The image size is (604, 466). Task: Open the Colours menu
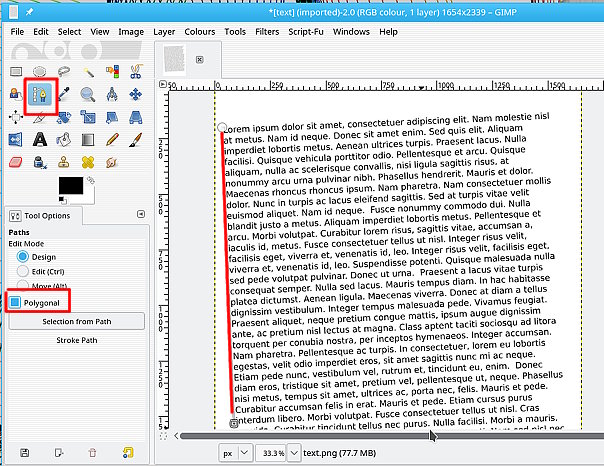[x=200, y=32]
